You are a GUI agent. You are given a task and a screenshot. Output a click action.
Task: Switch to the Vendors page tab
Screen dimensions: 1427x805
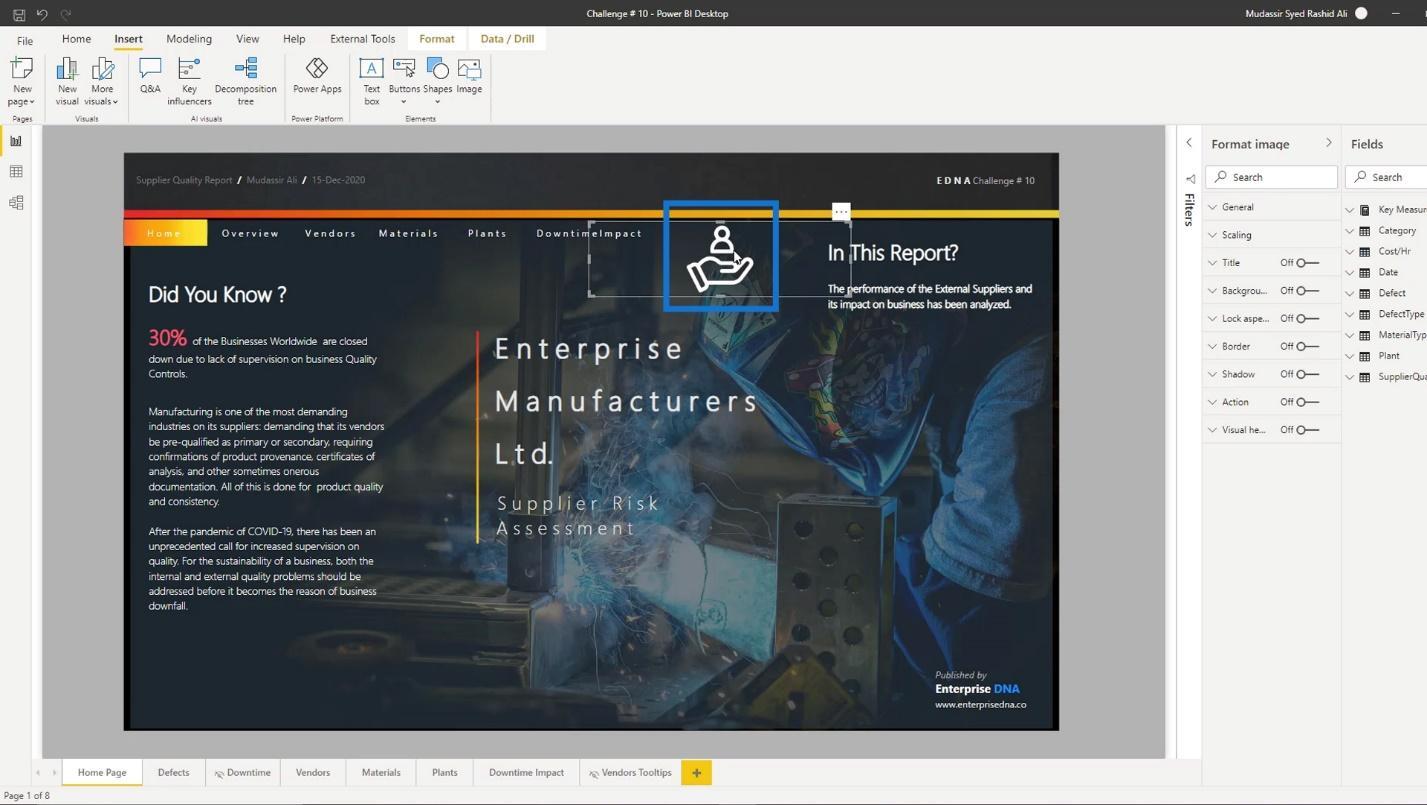click(x=313, y=772)
